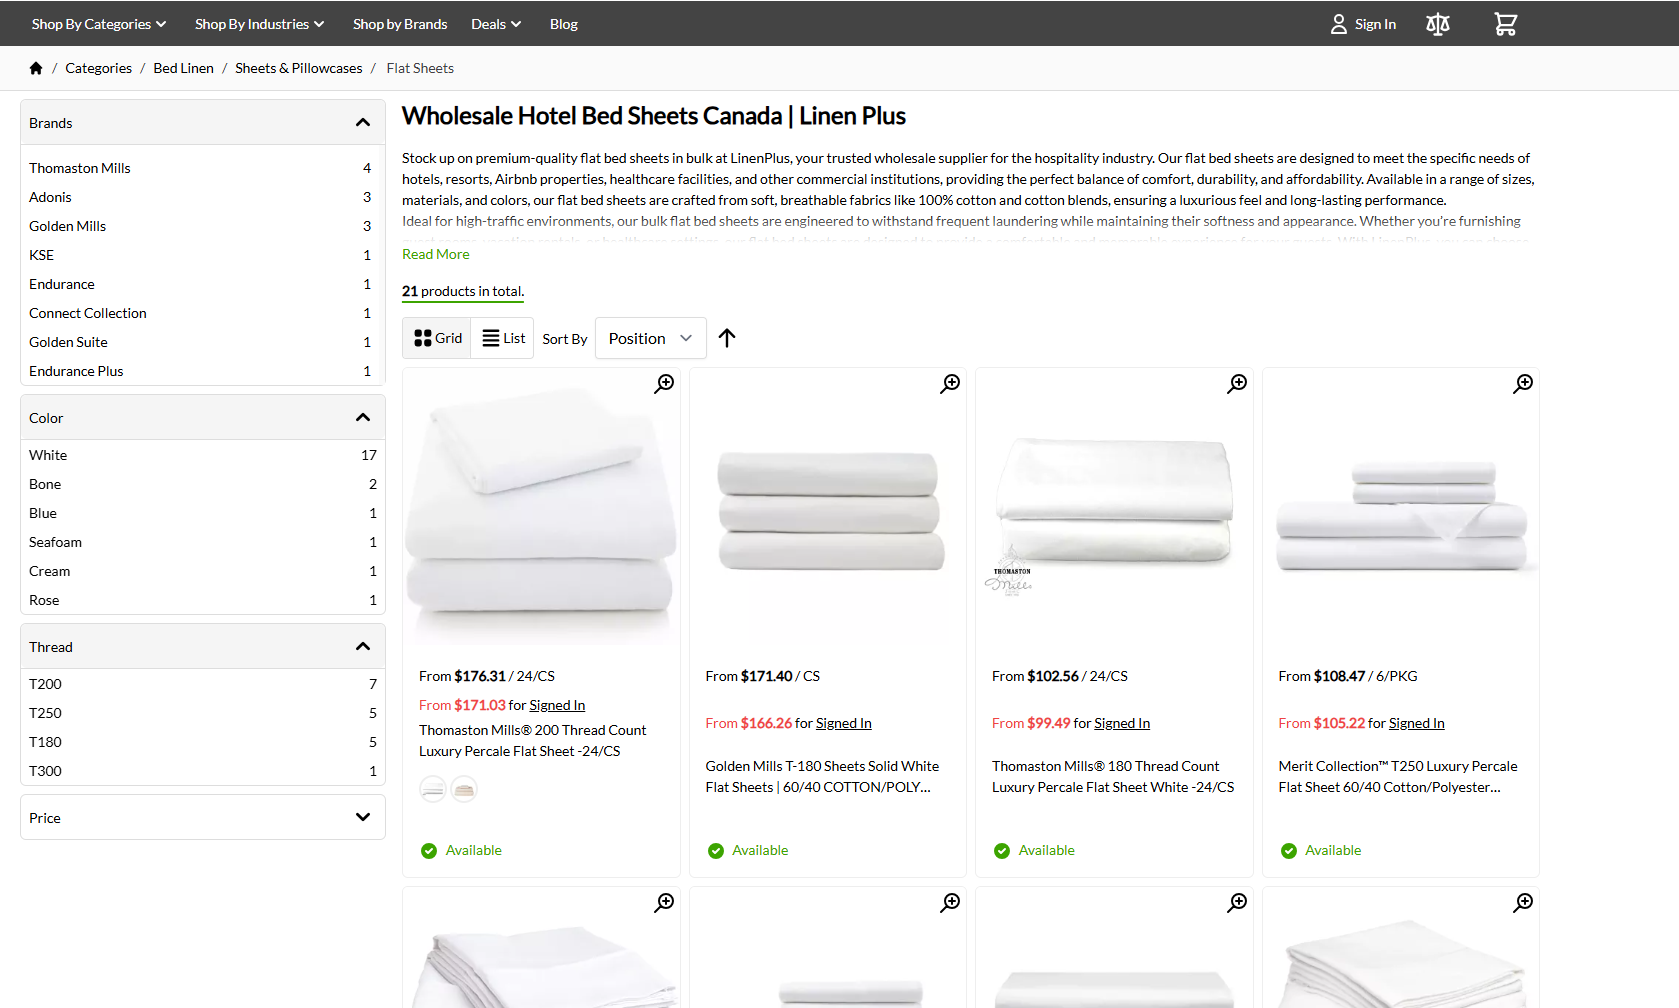
Task: Click the Sign In user icon
Action: pyautogui.click(x=1339, y=24)
